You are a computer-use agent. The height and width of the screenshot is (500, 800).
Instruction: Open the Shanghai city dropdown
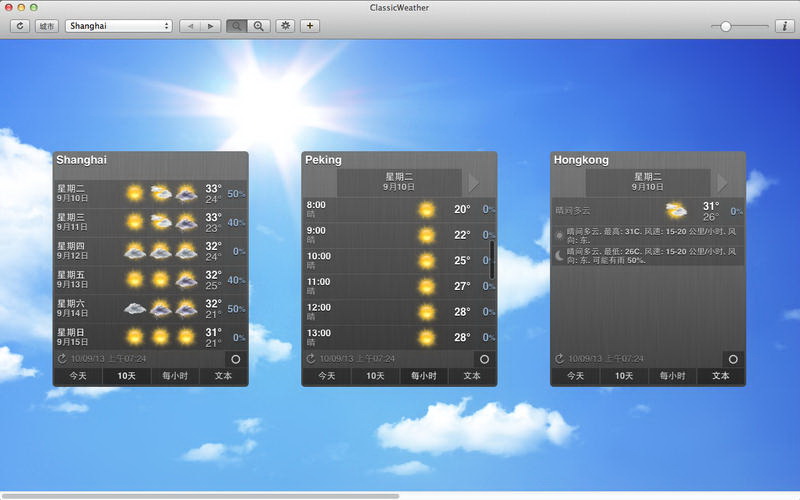[x=118, y=26]
